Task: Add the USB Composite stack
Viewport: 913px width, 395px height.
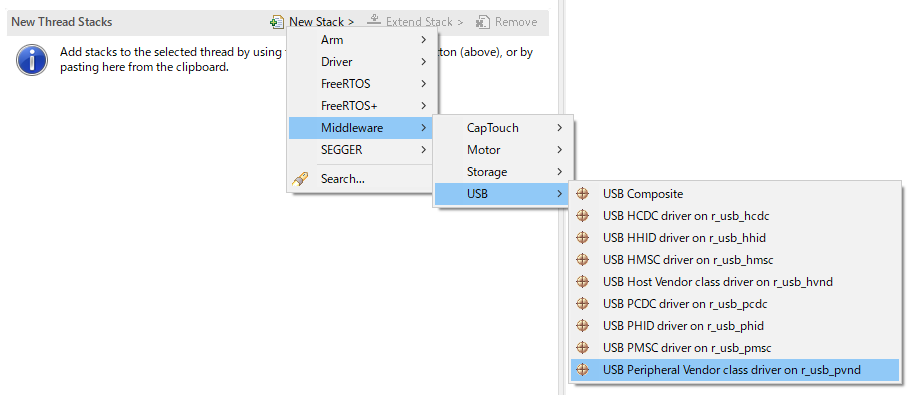Action: 735,194
